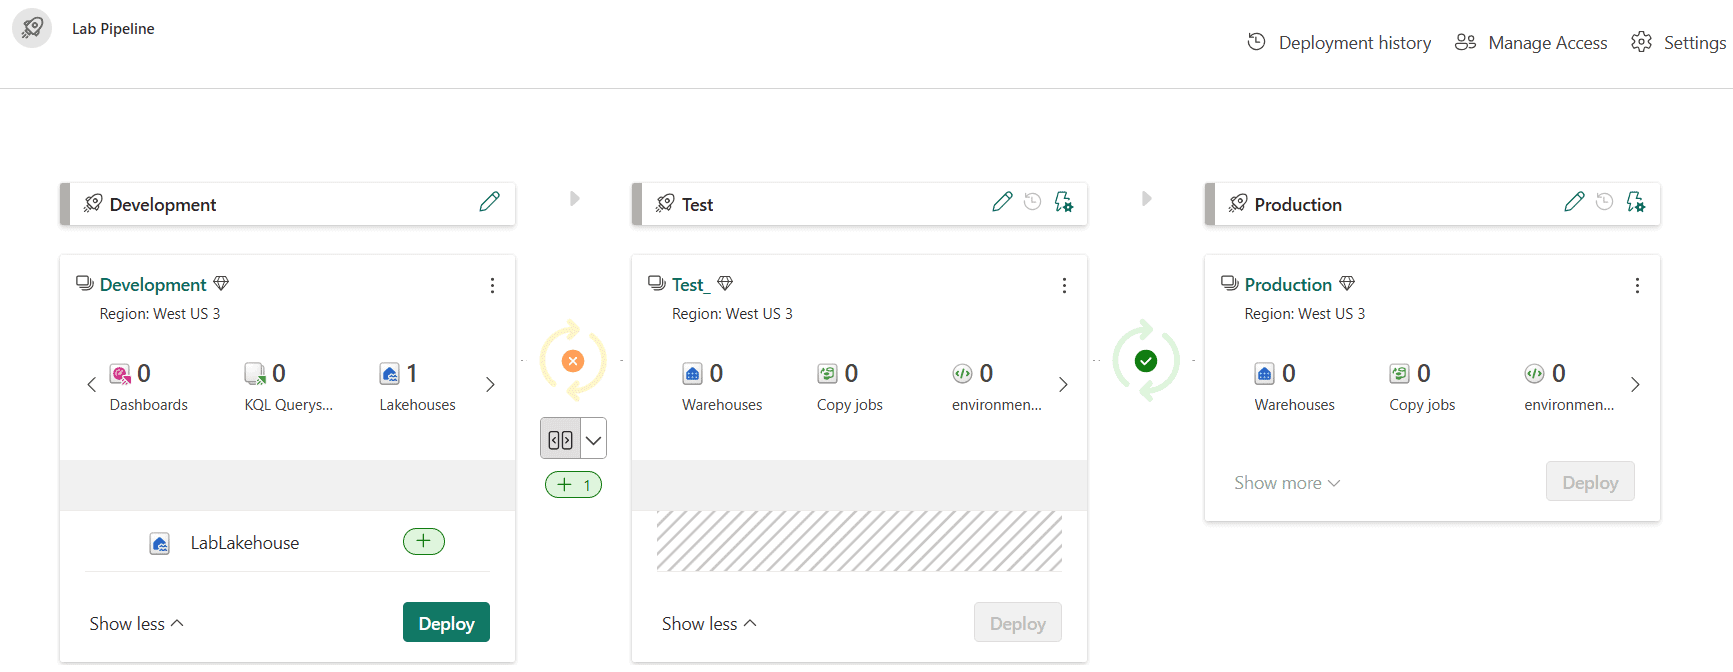Image resolution: width=1733 pixels, height=672 pixels.
Task: Open the Production workspace link
Action: pos(1288,285)
